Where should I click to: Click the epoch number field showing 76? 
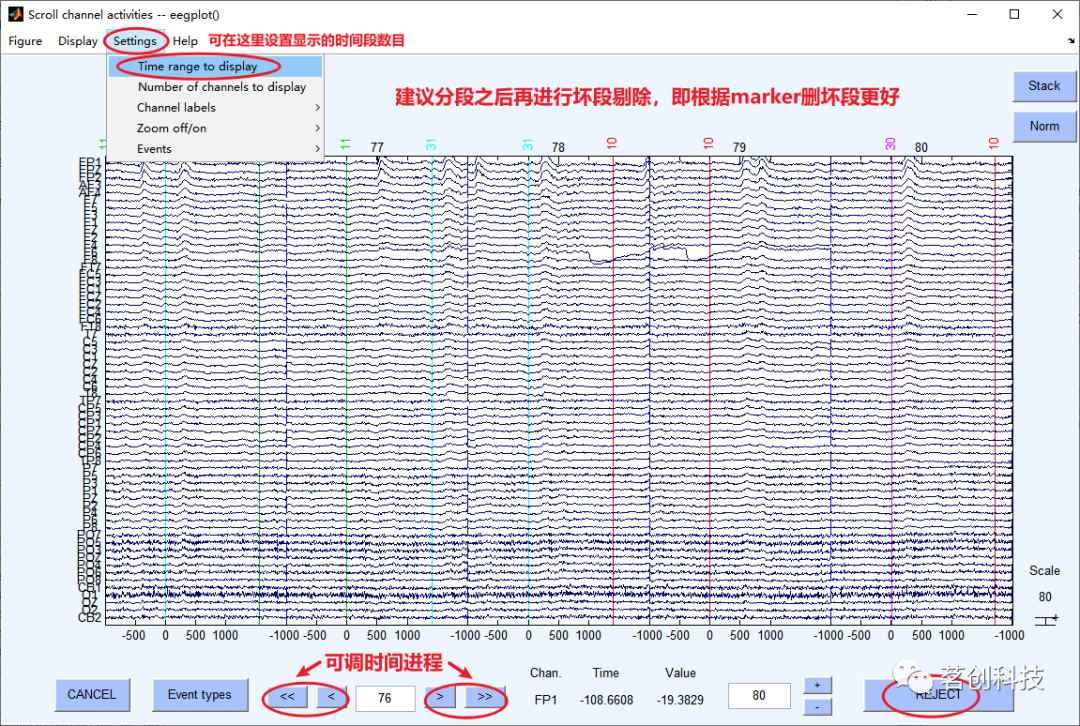(385, 698)
